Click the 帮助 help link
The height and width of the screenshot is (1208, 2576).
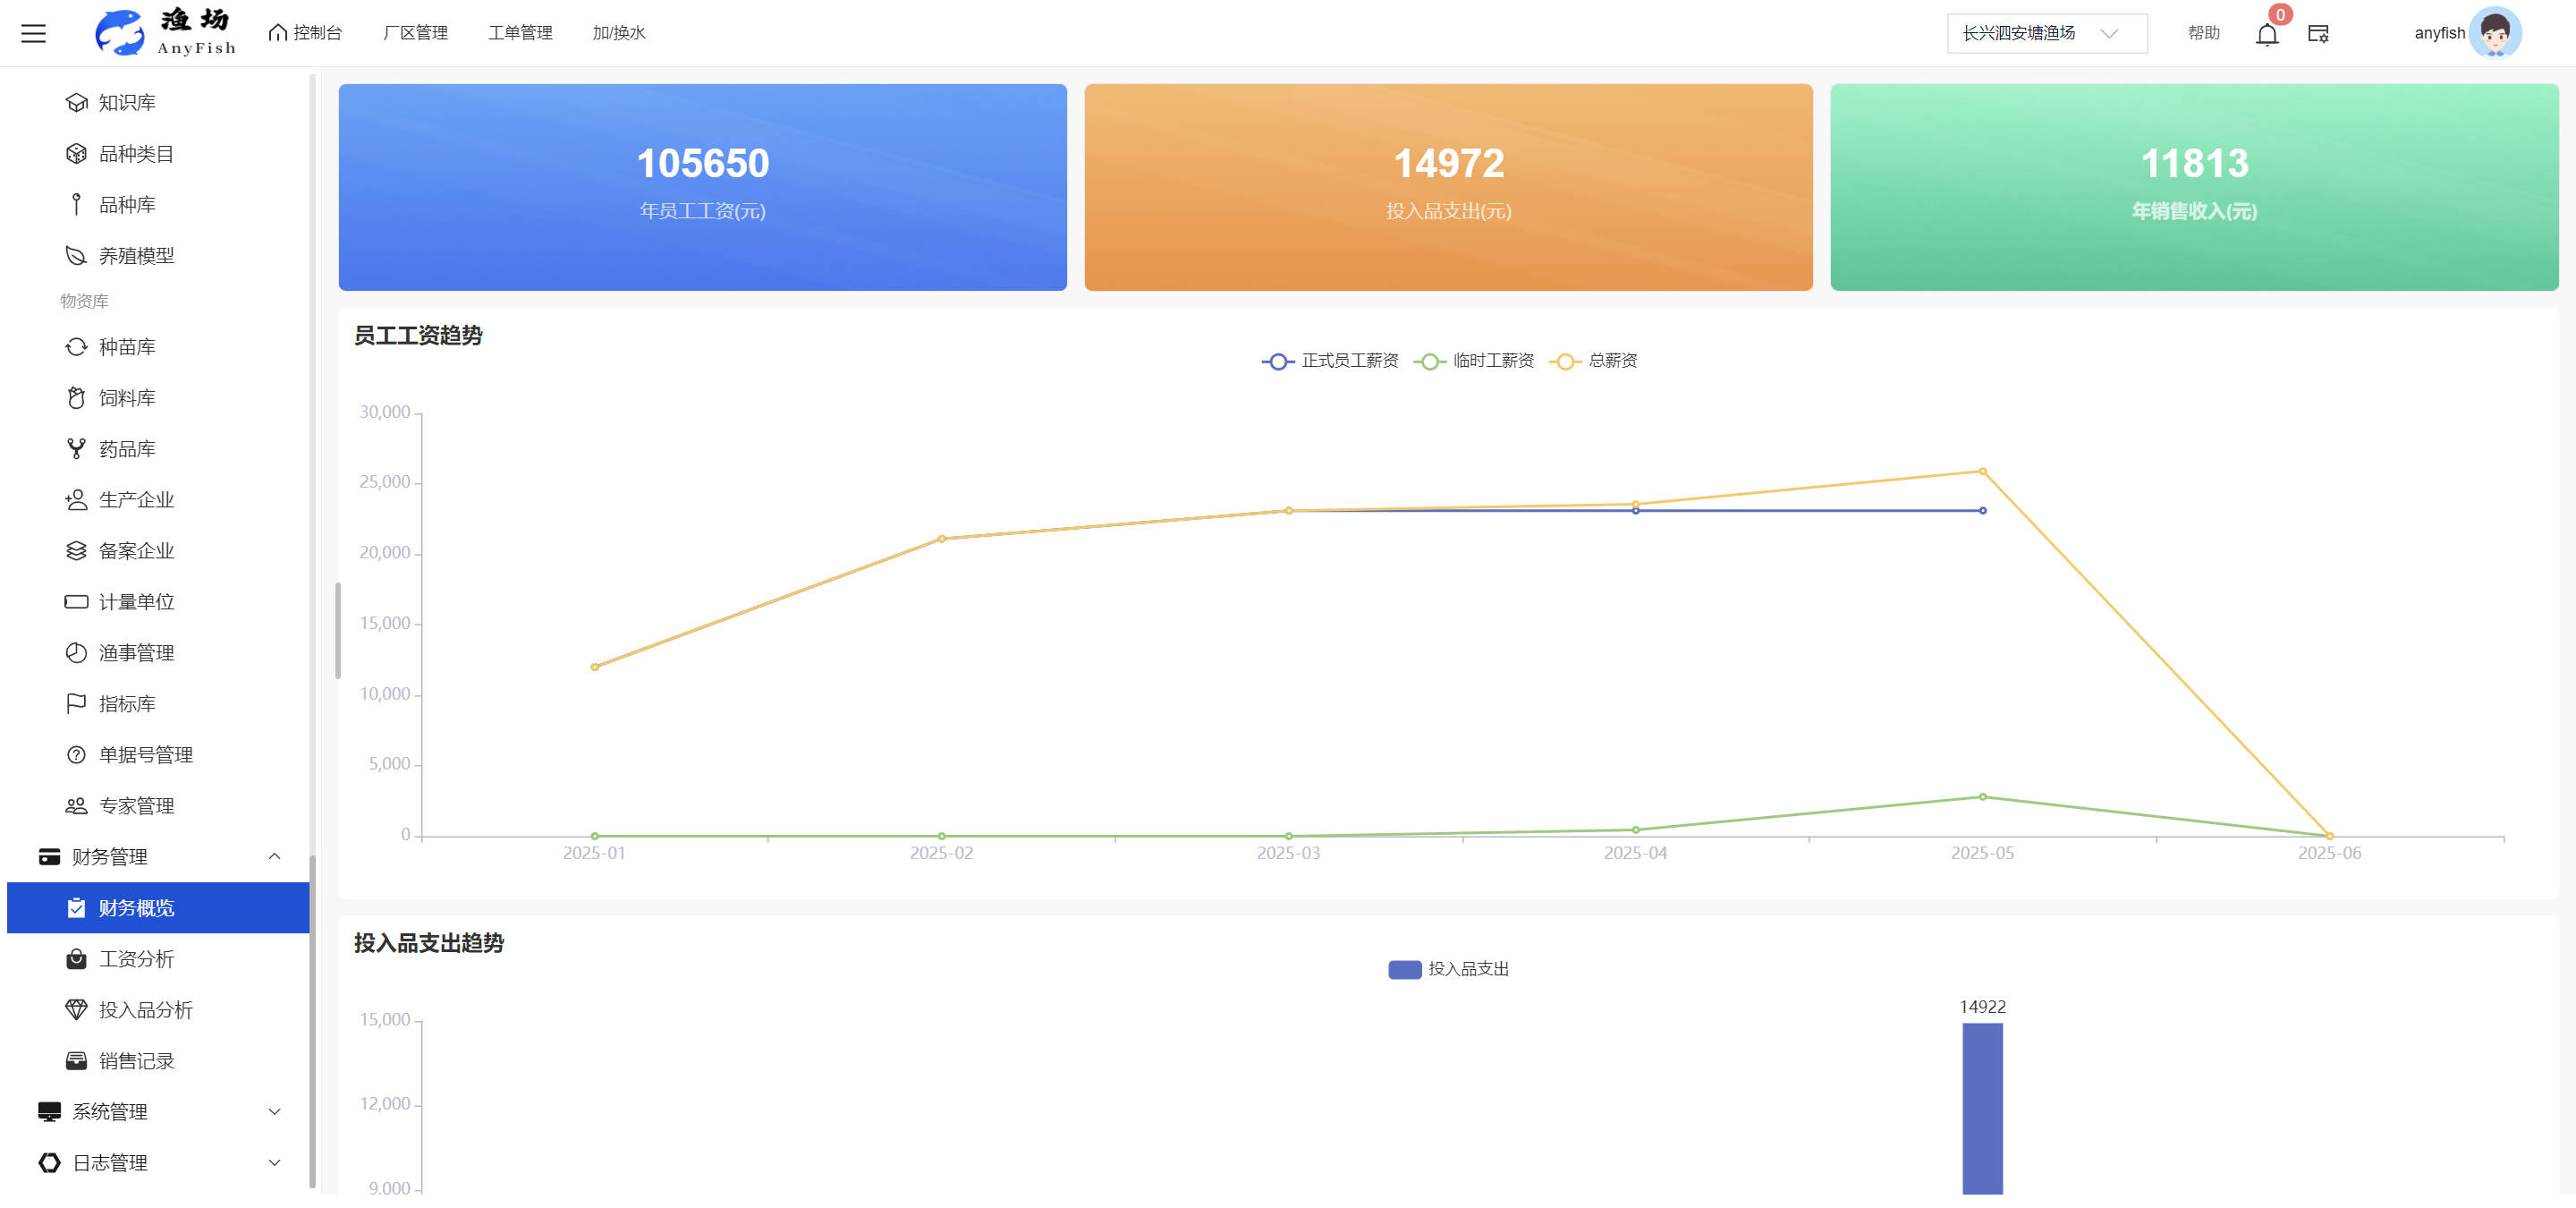[2203, 33]
